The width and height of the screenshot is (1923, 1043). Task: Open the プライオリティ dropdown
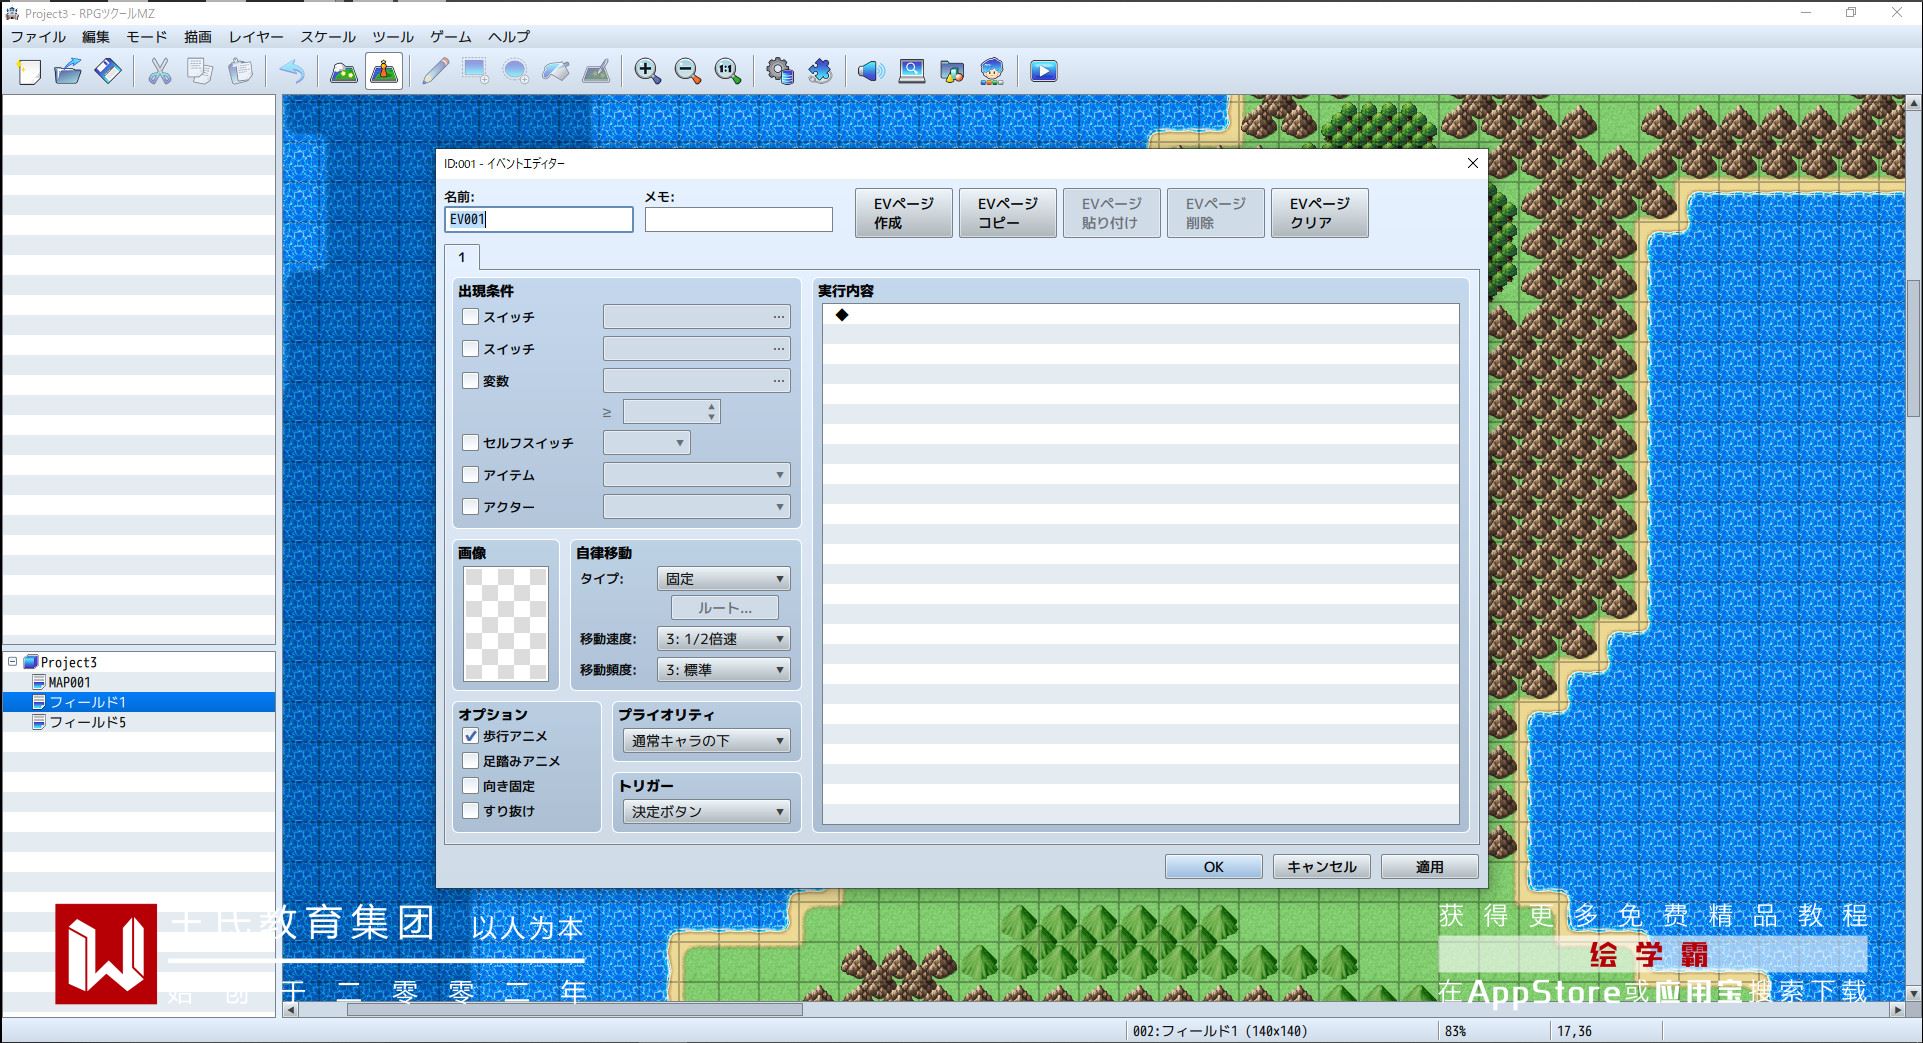[707, 741]
